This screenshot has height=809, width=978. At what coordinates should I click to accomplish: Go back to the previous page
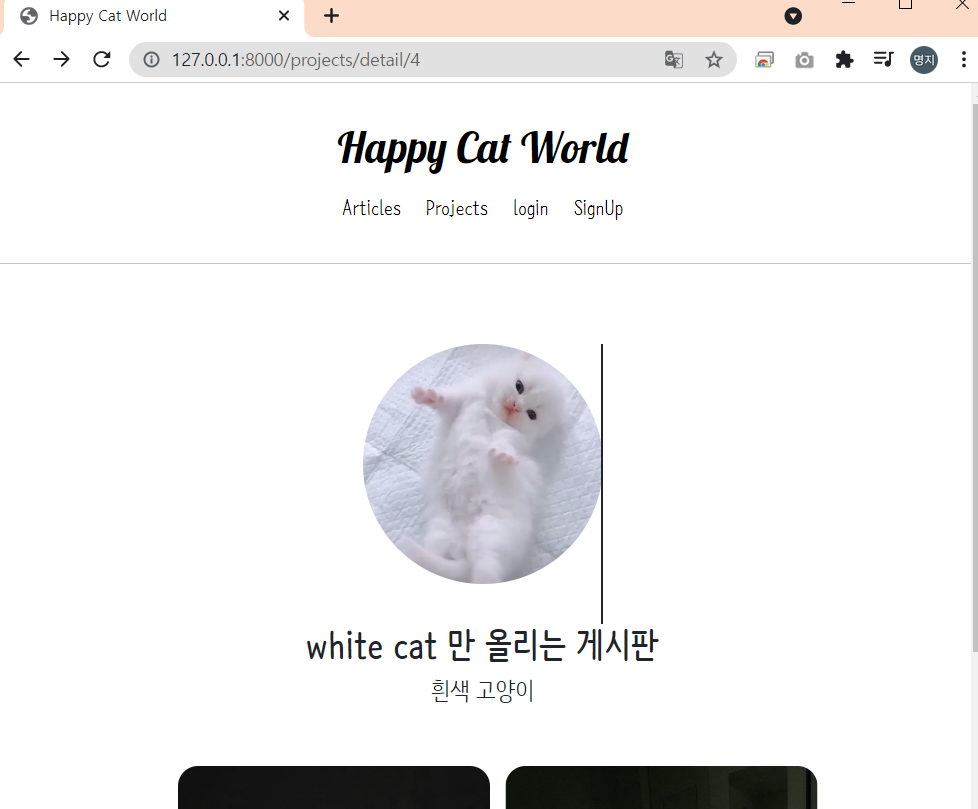21,59
